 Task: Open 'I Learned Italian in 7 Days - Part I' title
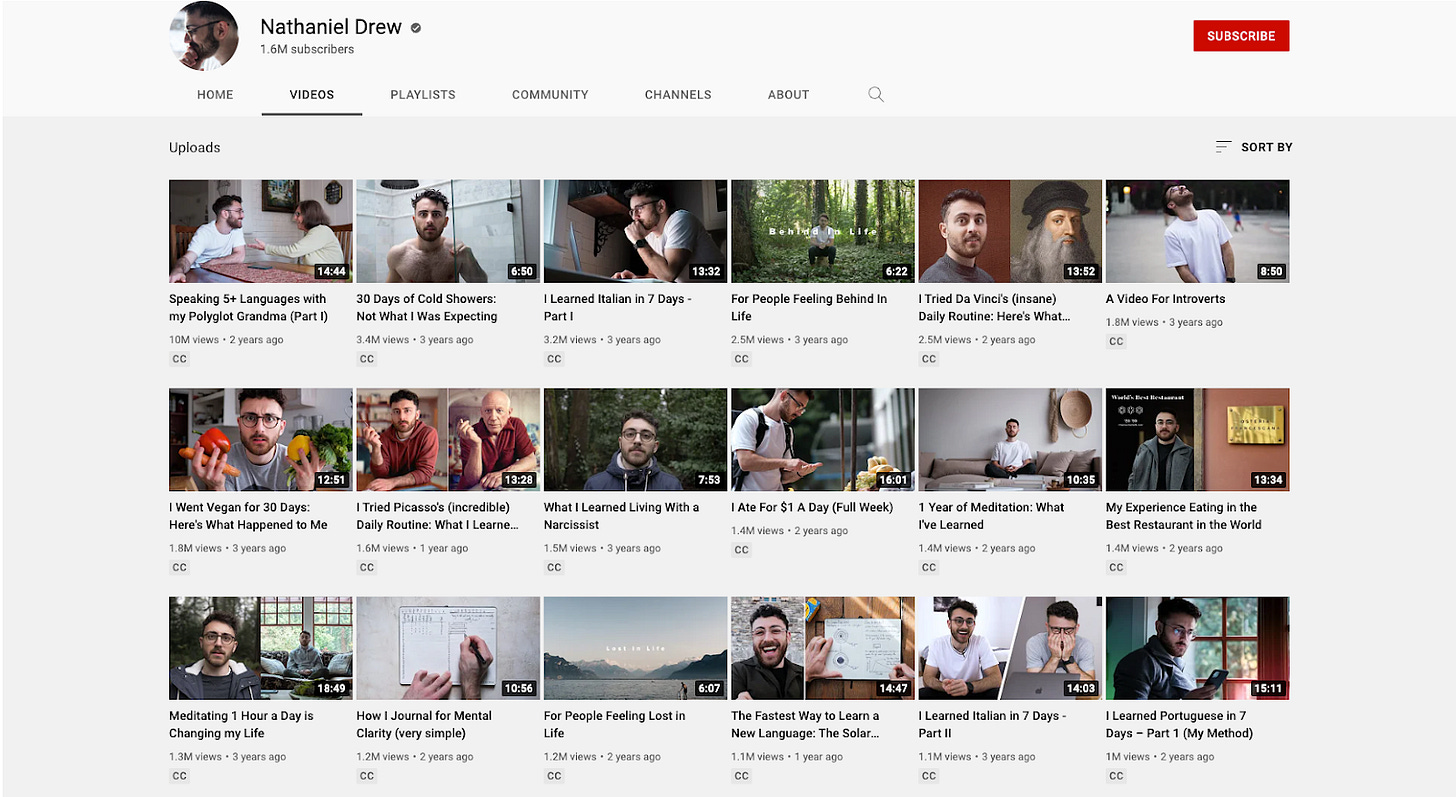[x=618, y=307]
